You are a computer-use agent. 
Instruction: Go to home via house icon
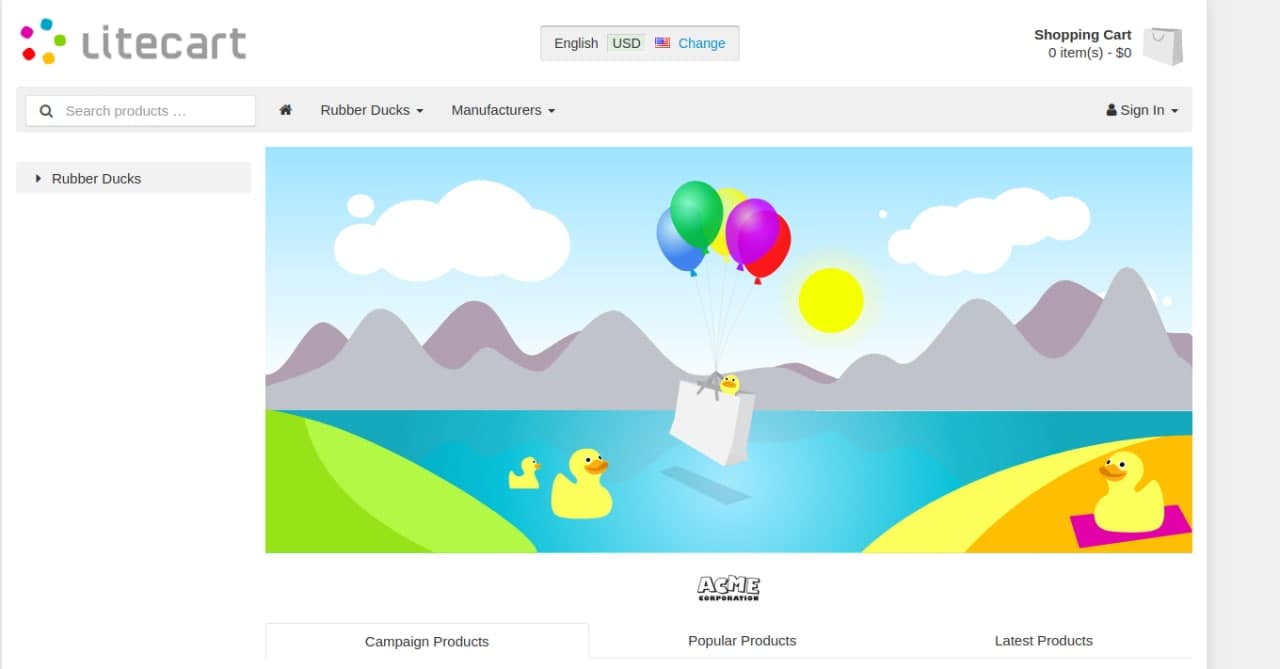[x=285, y=110]
